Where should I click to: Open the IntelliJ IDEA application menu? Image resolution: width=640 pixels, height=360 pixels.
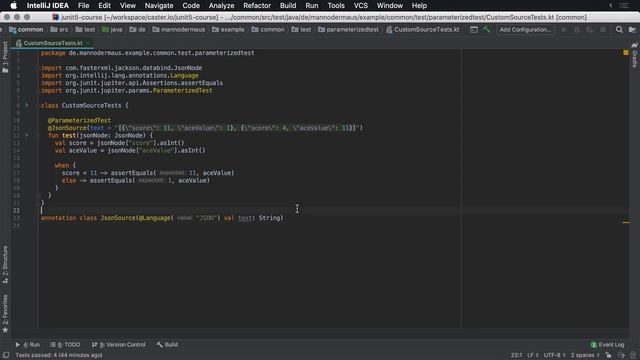[x=47, y=5]
